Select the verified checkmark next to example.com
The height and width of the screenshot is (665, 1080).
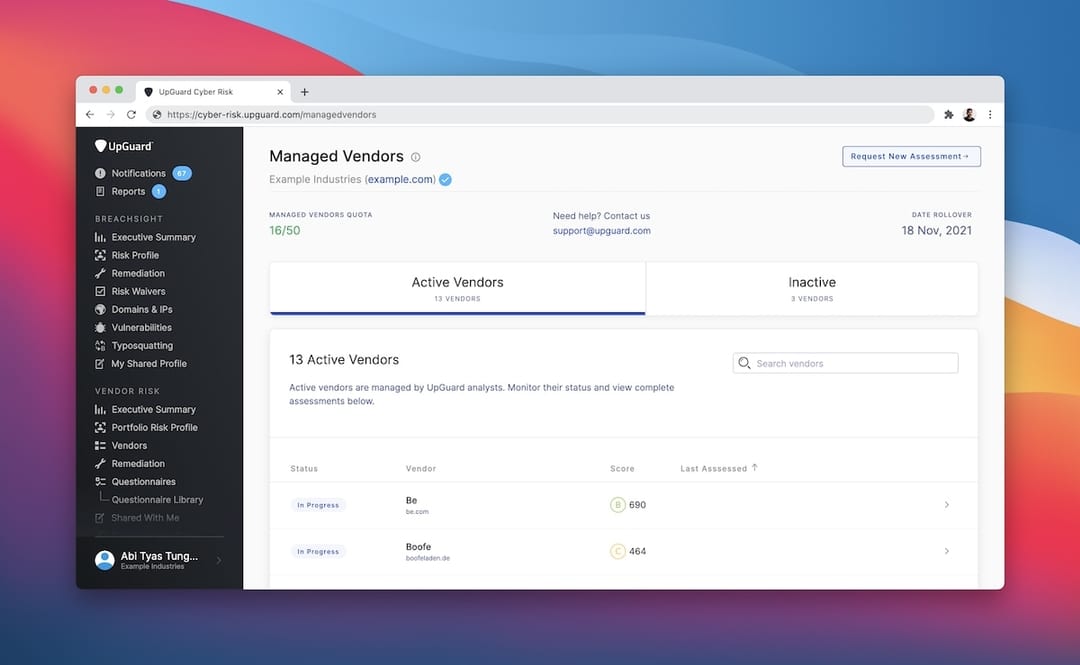pos(443,179)
